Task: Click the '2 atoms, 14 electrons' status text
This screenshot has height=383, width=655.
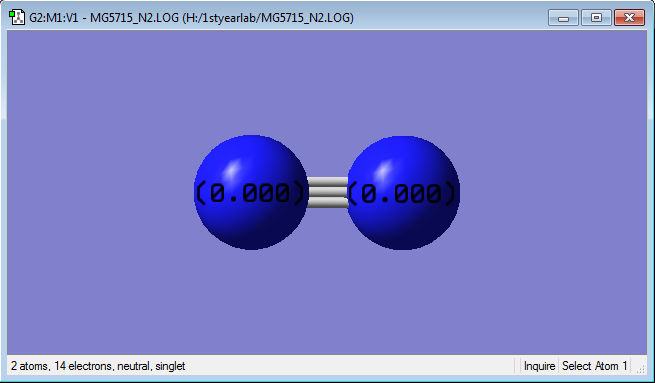Action: pyautogui.click(x=98, y=366)
